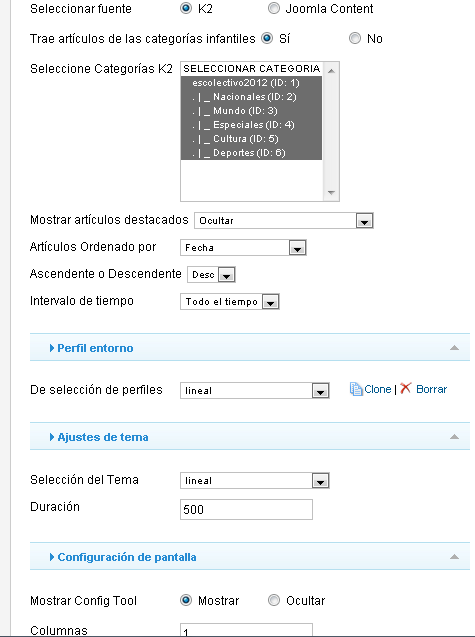Open the Mostrar artículos destacados dropdown
The image size is (475, 637).
284,221
